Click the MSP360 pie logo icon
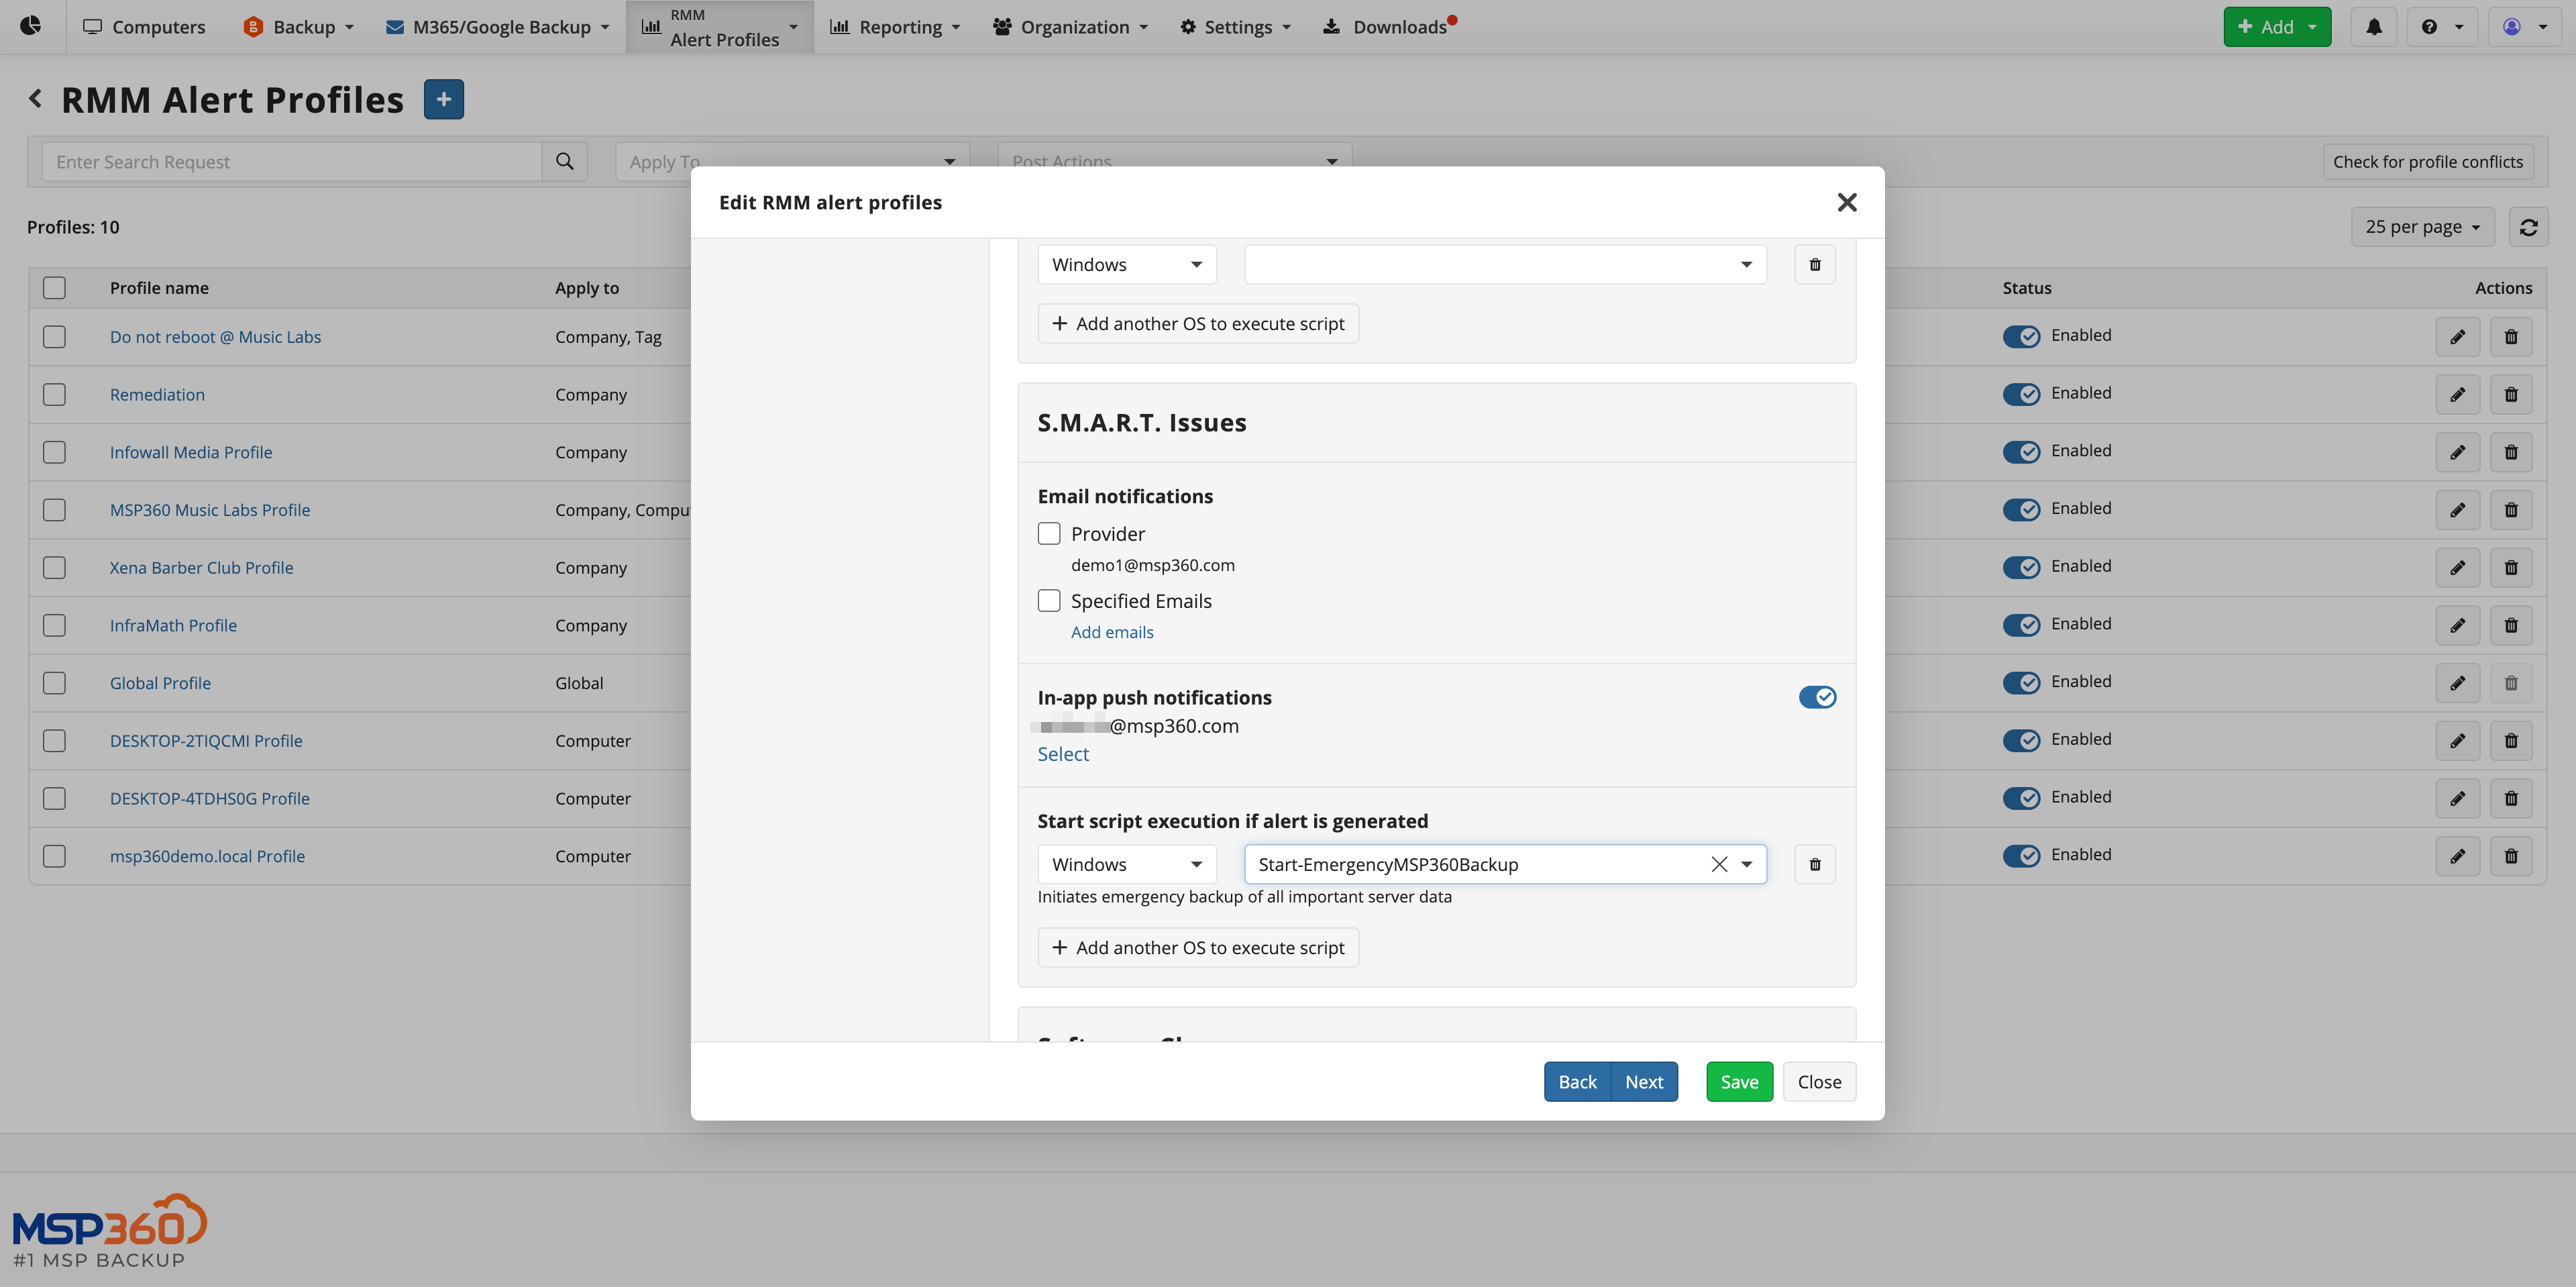Viewport: 2576px width, 1287px height. click(31, 26)
